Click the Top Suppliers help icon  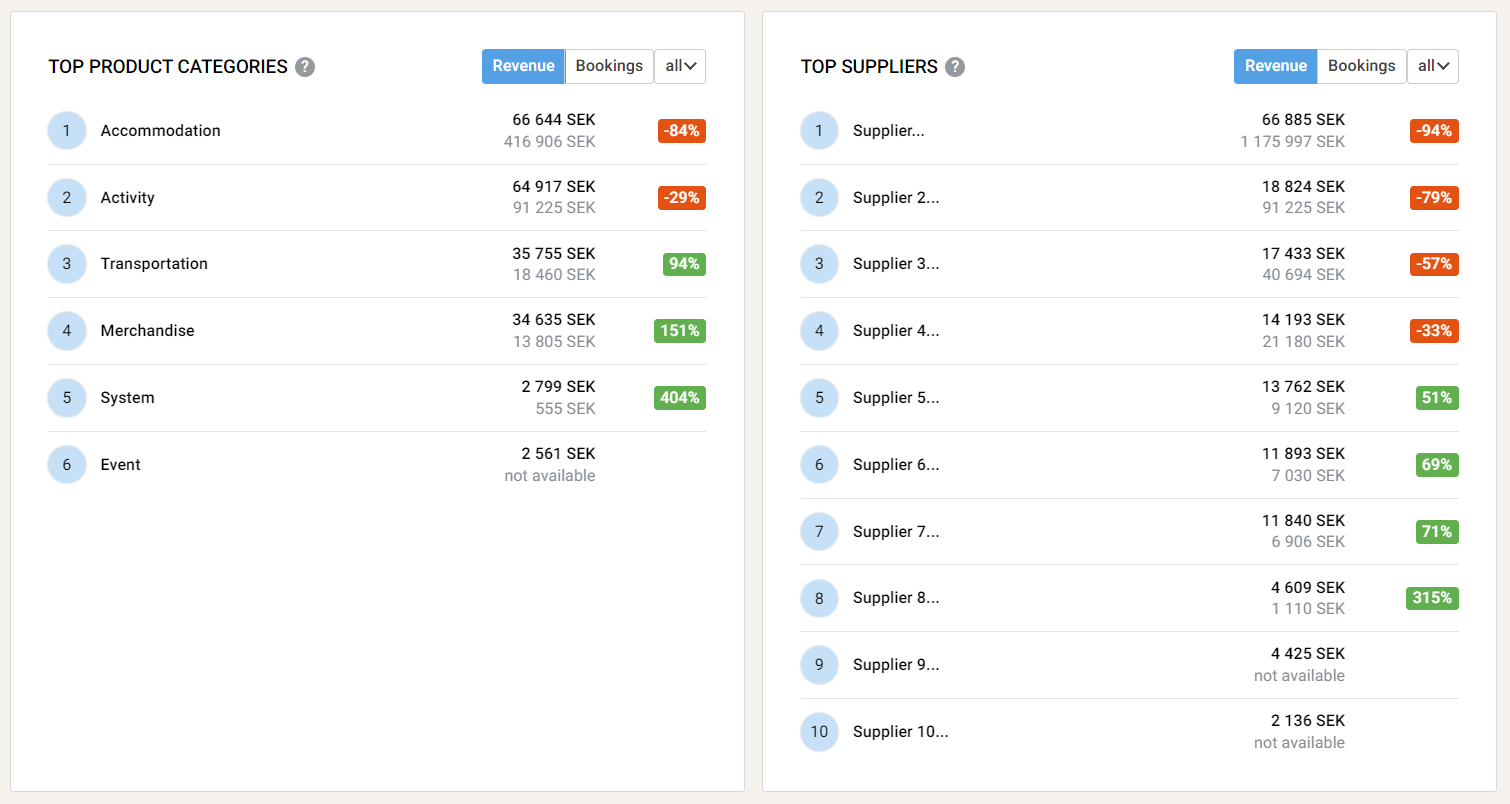(955, 67)
